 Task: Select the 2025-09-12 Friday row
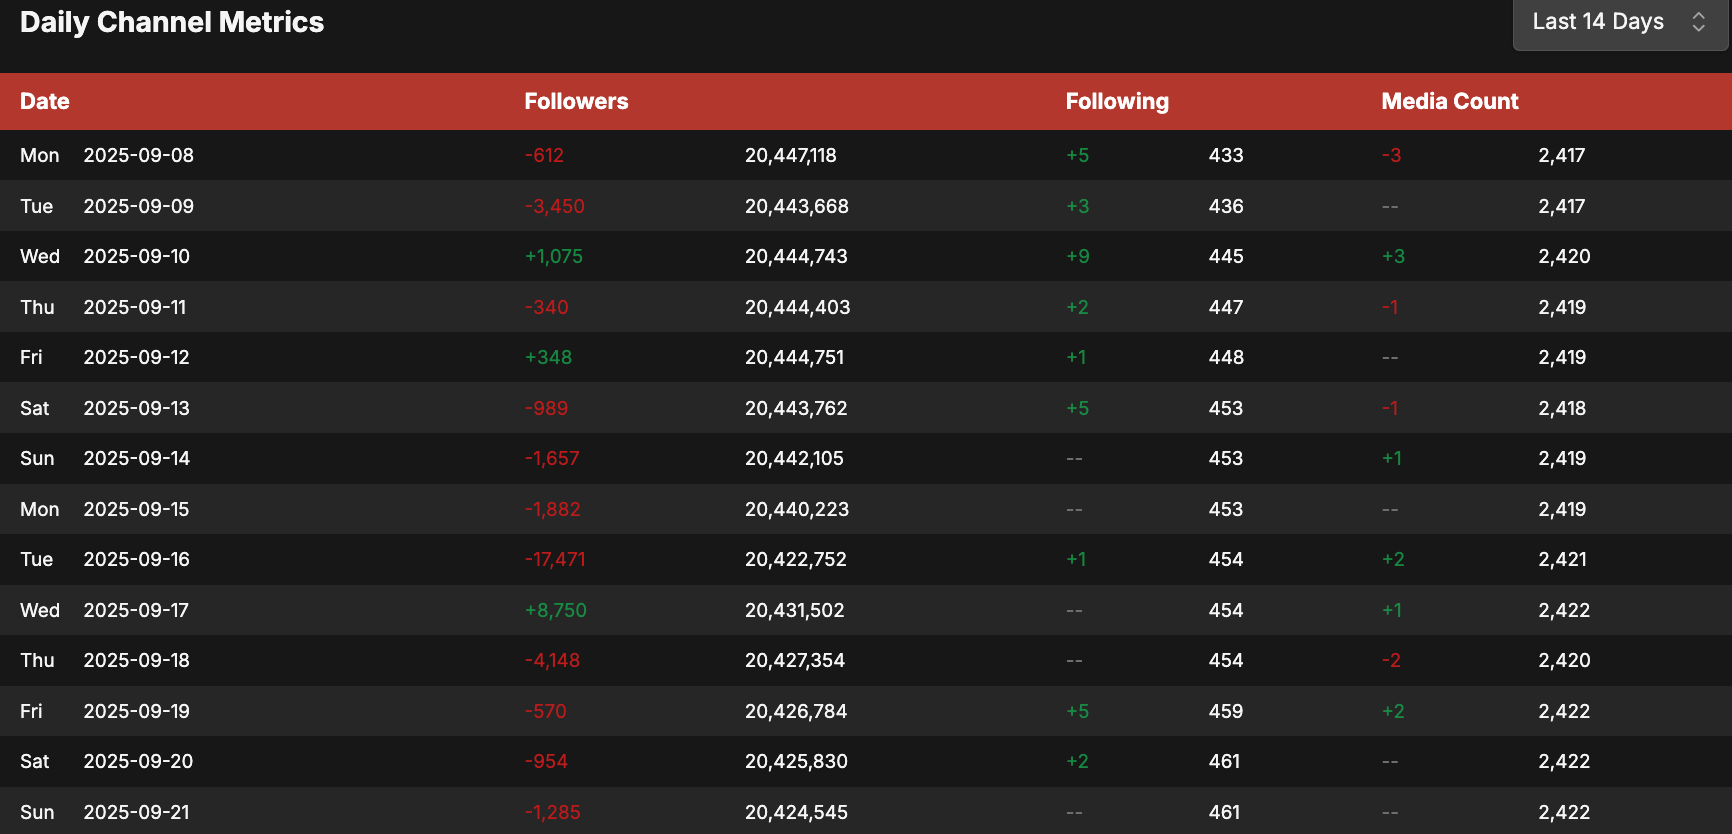(x=136, y=357)
